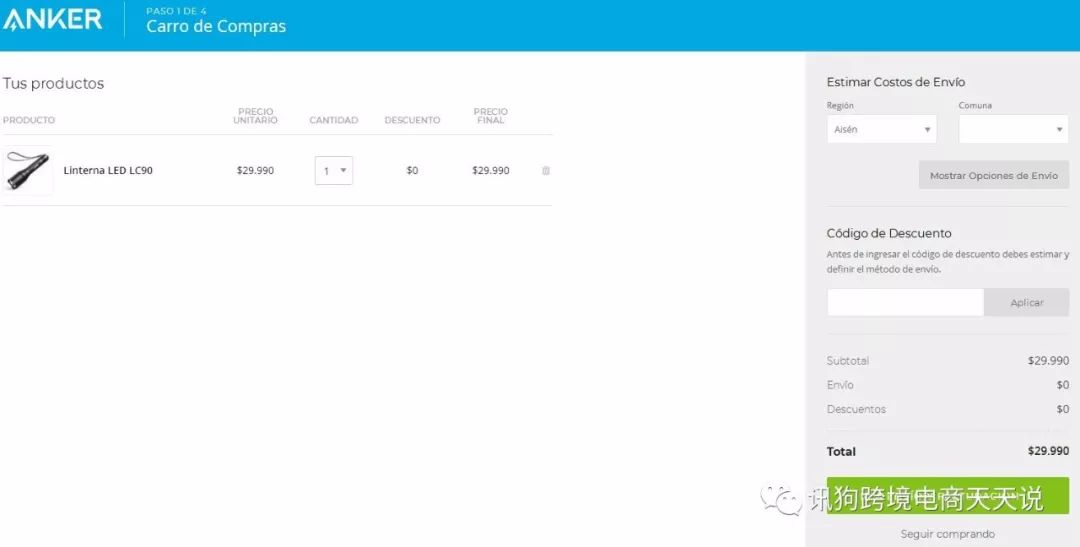
Task: Click the Código de Descuento heading
Action: [x=889, y=234]
